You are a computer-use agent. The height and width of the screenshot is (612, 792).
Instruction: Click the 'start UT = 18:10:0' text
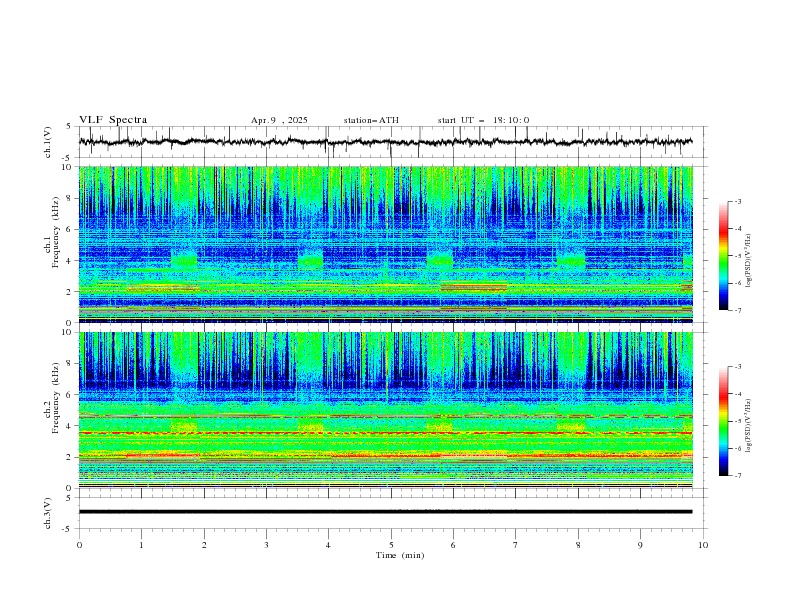(x=483, y=120)
